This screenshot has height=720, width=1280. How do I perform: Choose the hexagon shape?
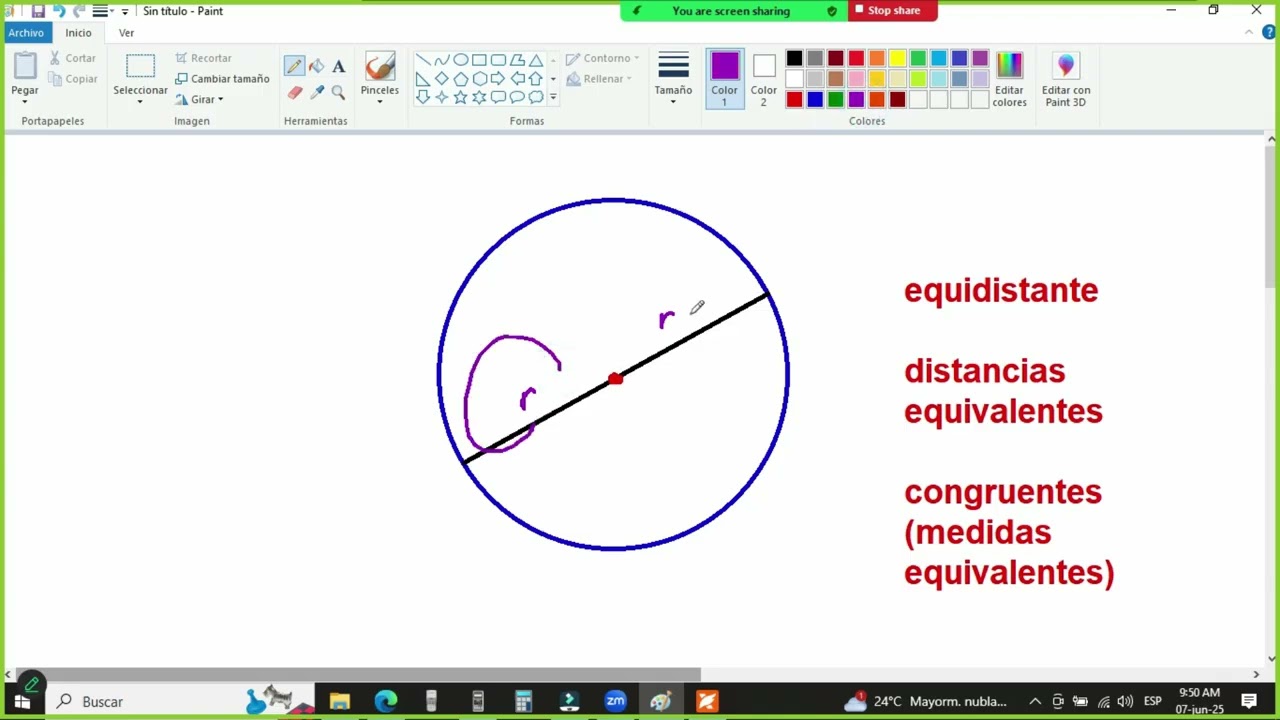click(x=479, y=79)
